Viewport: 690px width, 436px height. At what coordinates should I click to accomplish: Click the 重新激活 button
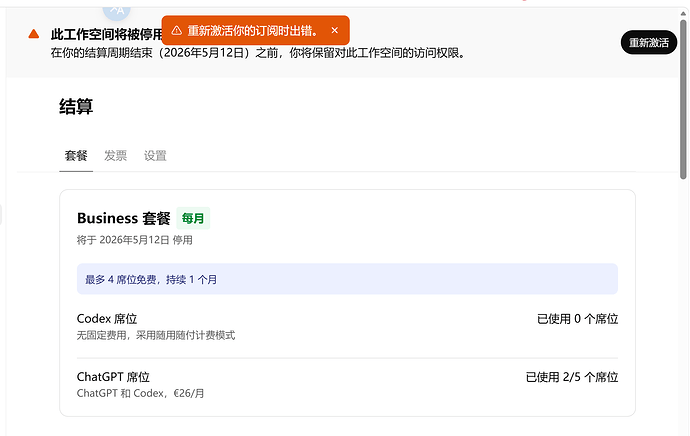(649, 43)
